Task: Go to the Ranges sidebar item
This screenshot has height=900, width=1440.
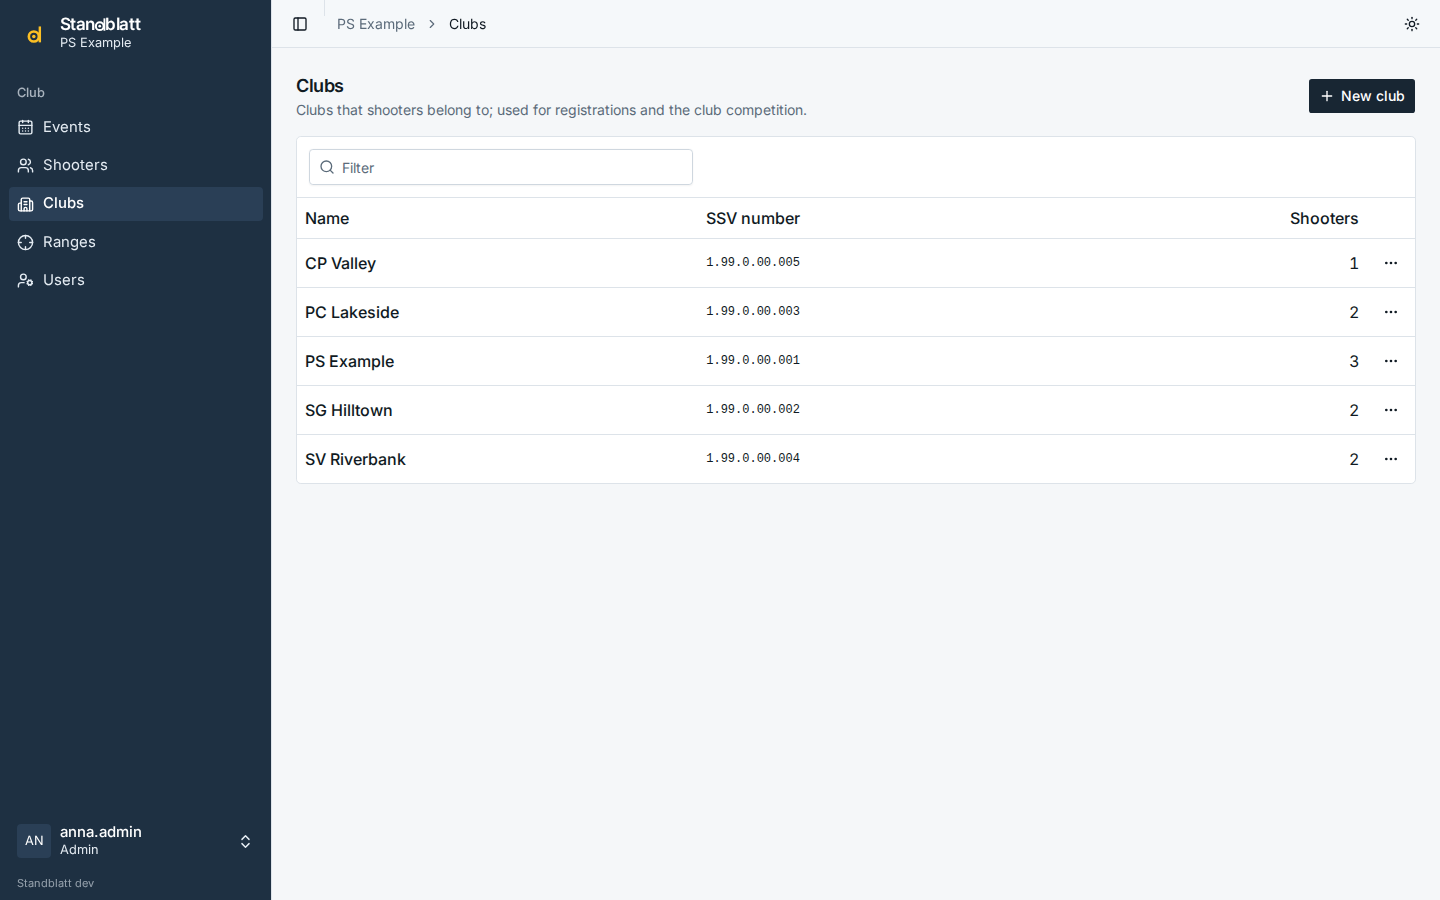Action: tap(136, 242)
